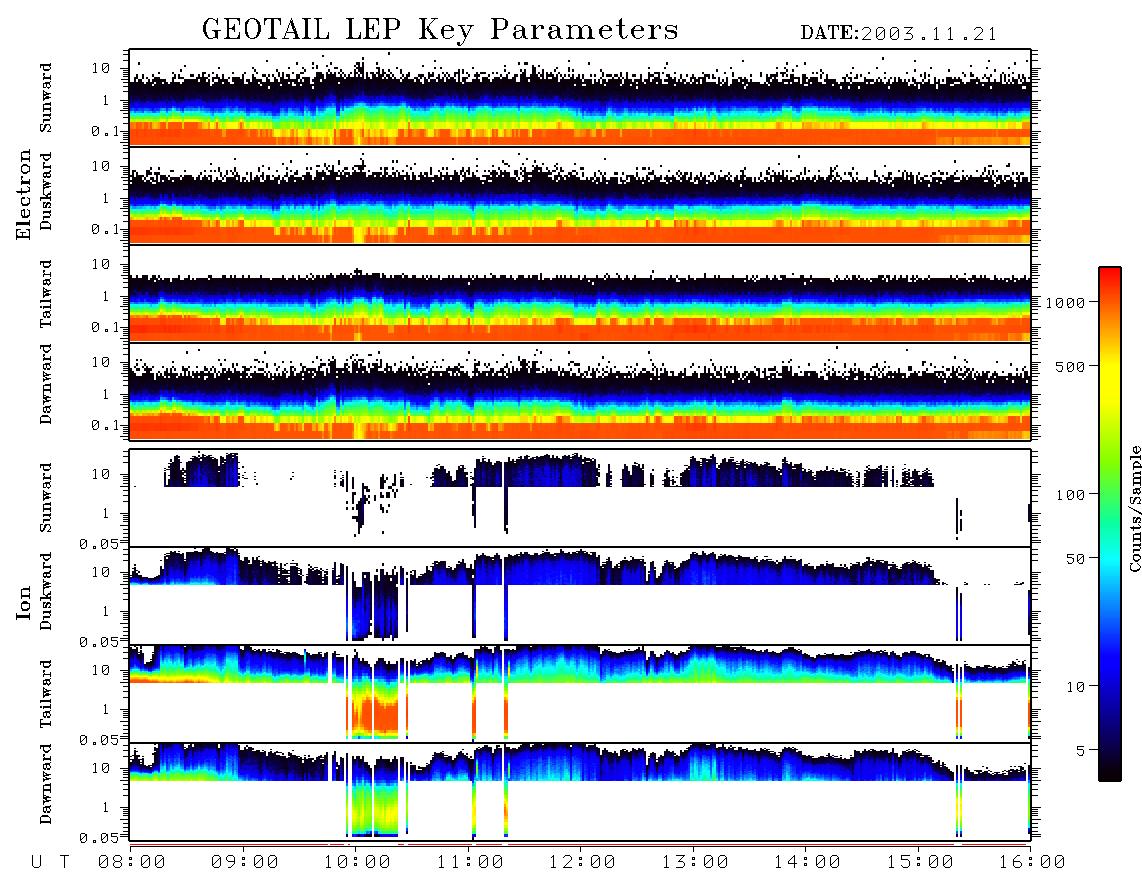1142x880 pixels.
Task: Select the Ion "Tailward" panel label
Action: coord(46,694)
